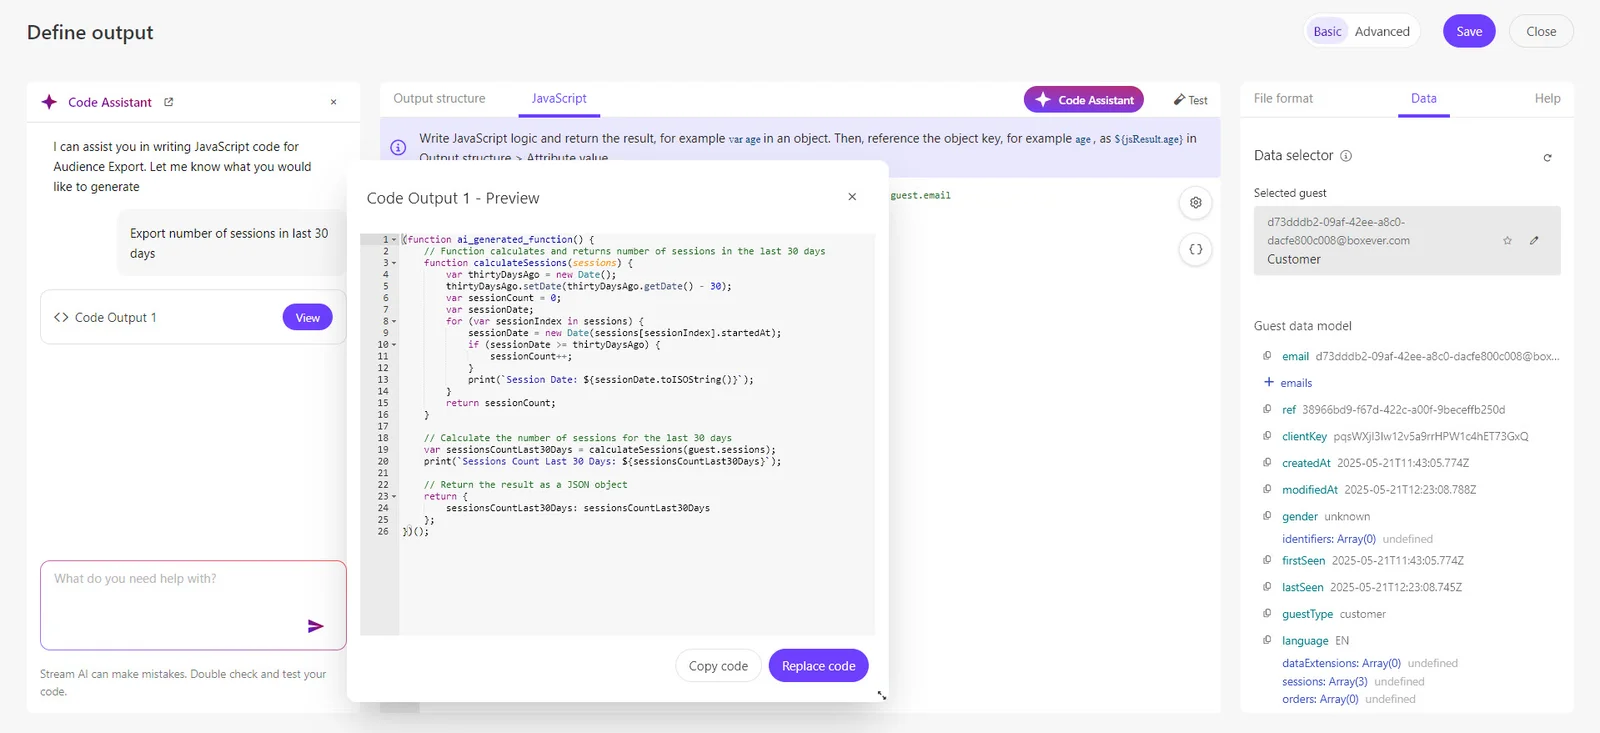The image size is (1600, 733).
Task: Switch to the JavaScript tab
Action: click(x=559, y=99)
